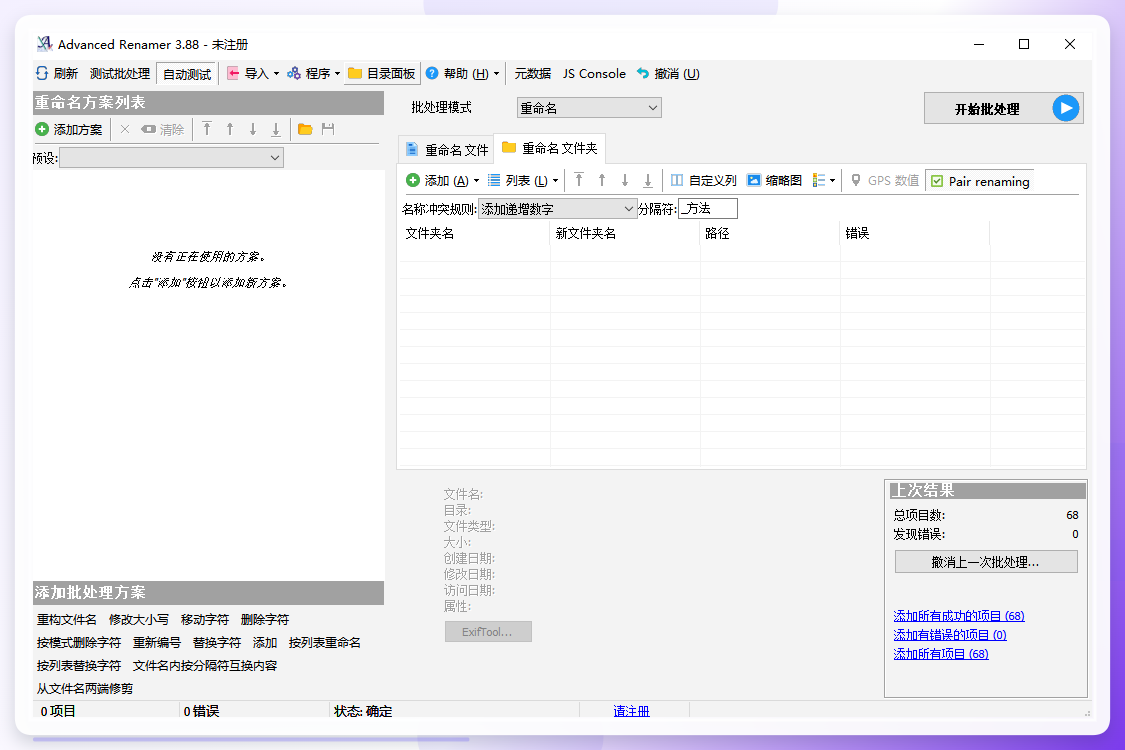Click the 添加有错误的项目 (0) link
Viewport: 1125px width, 750px height.
point(950,635)
